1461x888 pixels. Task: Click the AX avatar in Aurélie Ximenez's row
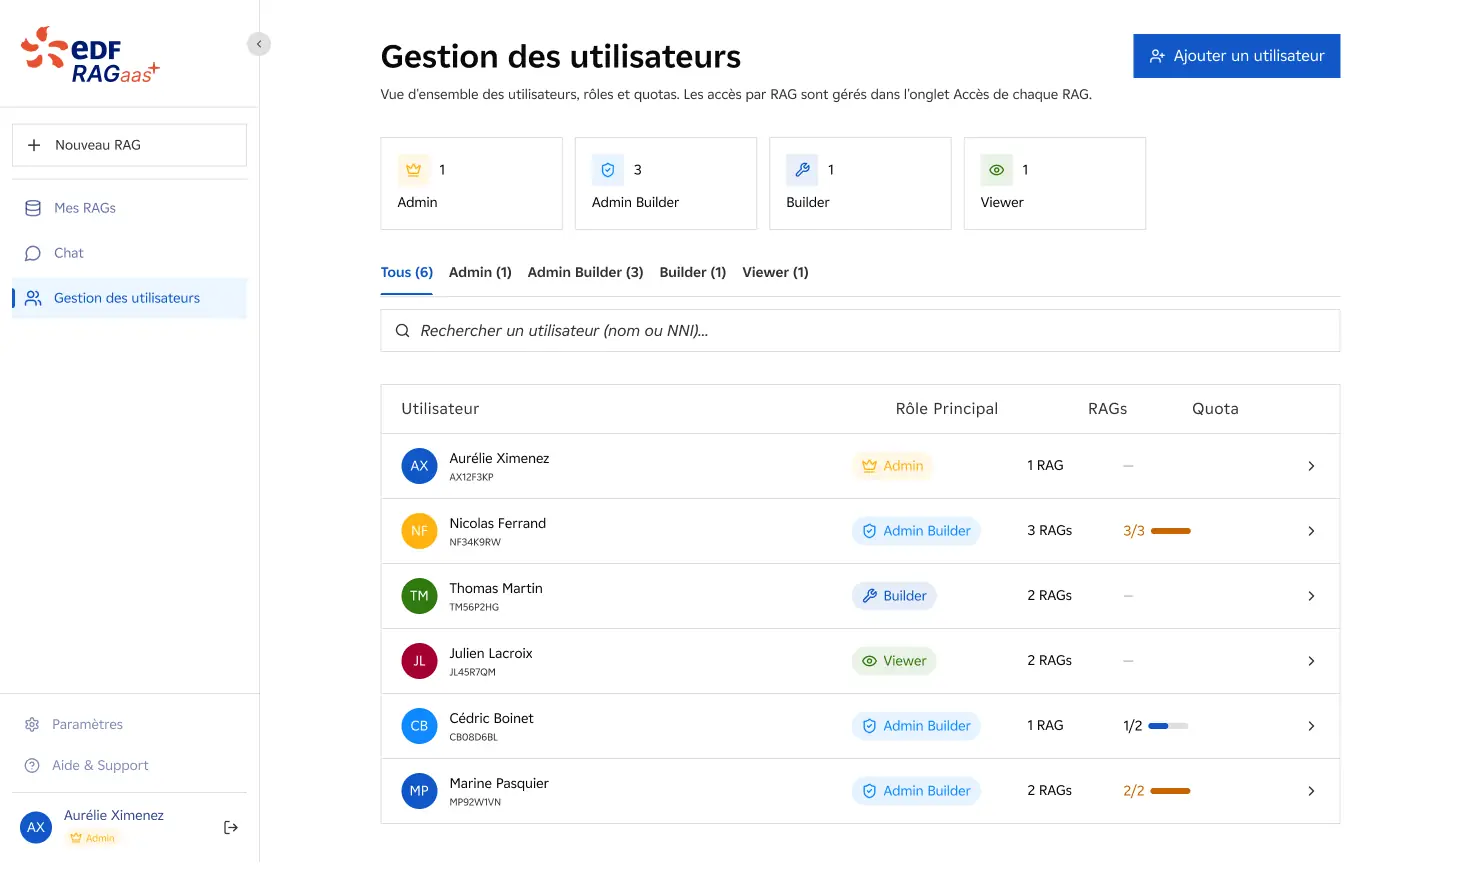coord(419,466)
